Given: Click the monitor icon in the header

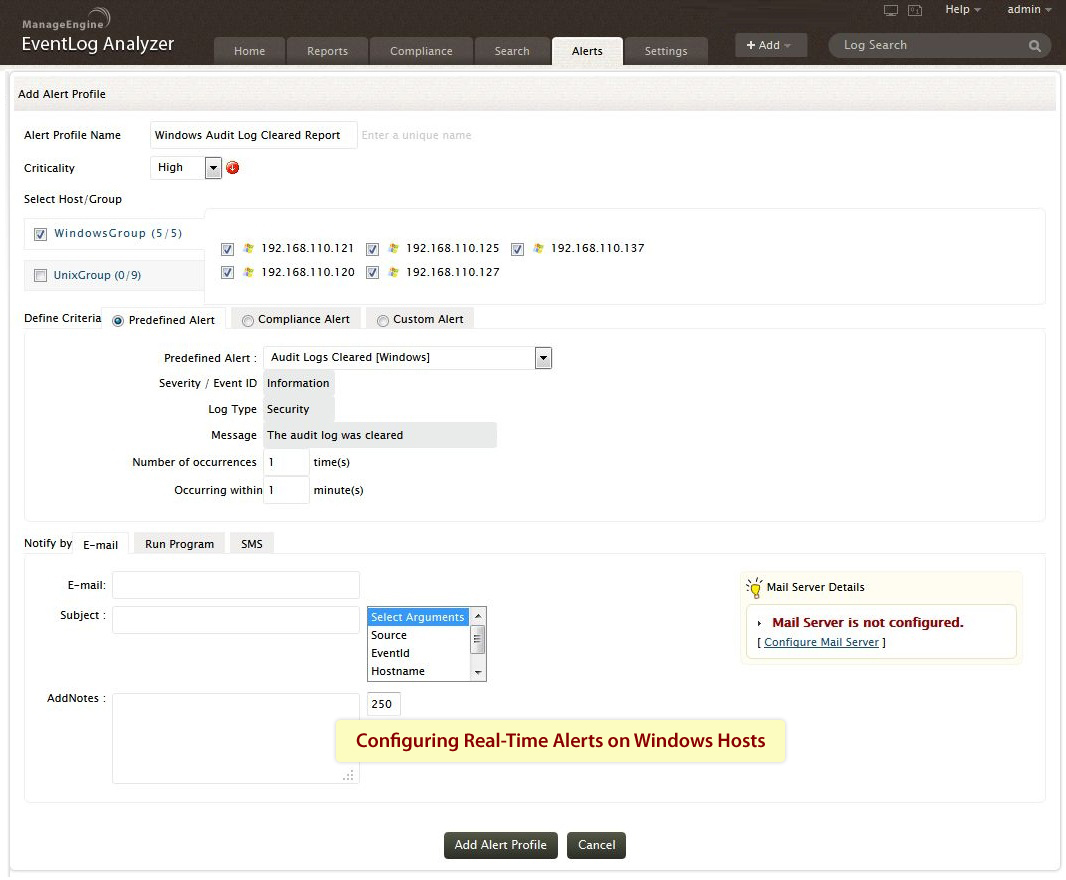Looking at the screenshot, I should pos(891,10).
